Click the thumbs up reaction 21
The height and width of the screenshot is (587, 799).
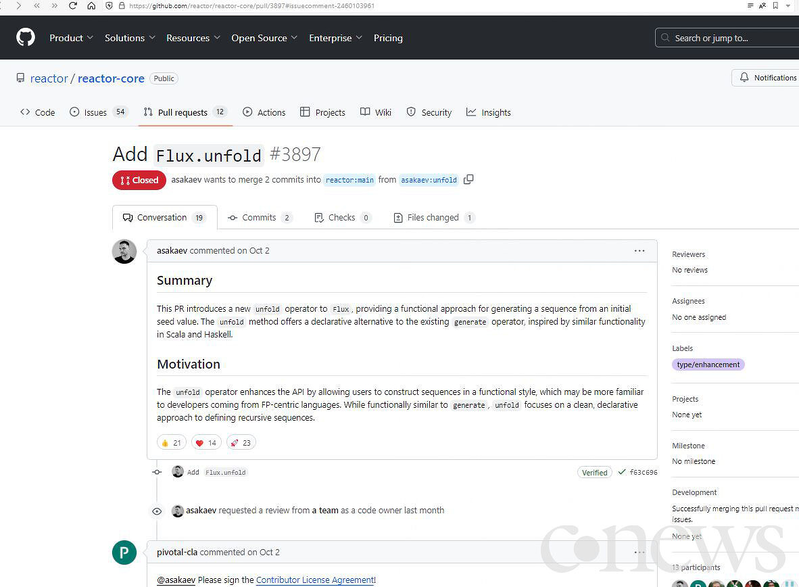click(171, 443)
